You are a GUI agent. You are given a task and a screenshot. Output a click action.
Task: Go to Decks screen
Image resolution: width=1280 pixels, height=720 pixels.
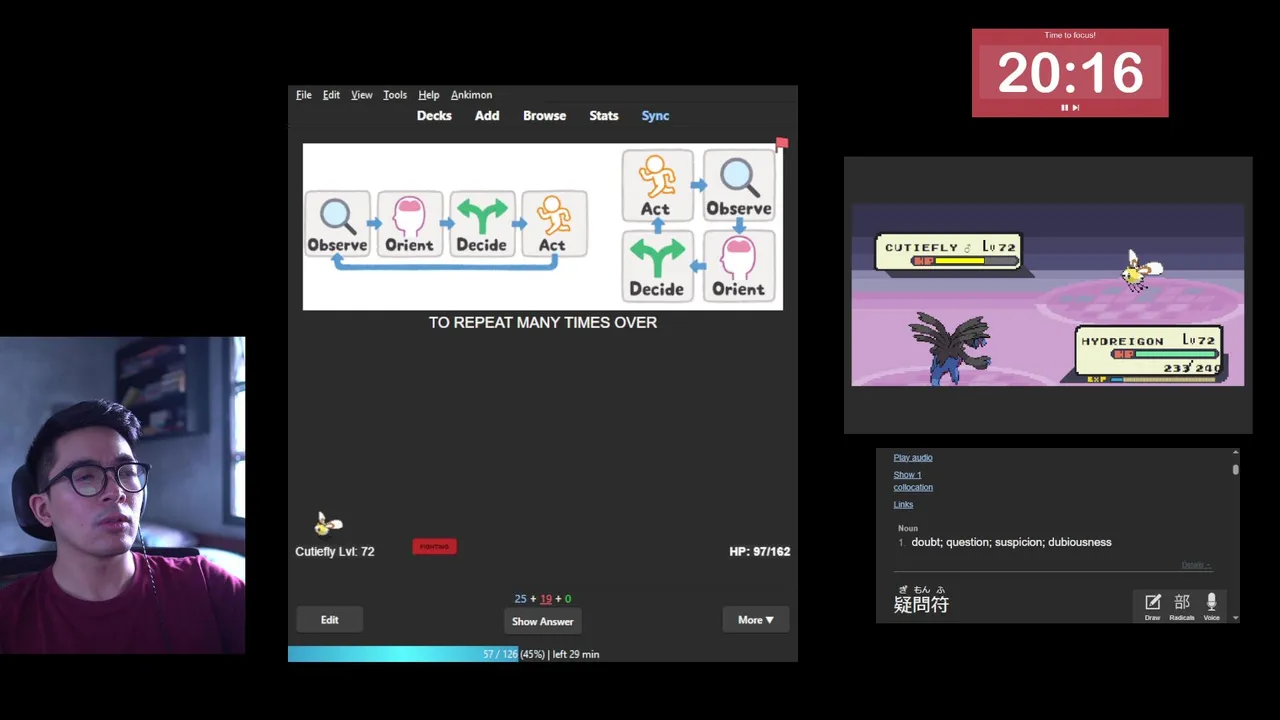(434, 116)
